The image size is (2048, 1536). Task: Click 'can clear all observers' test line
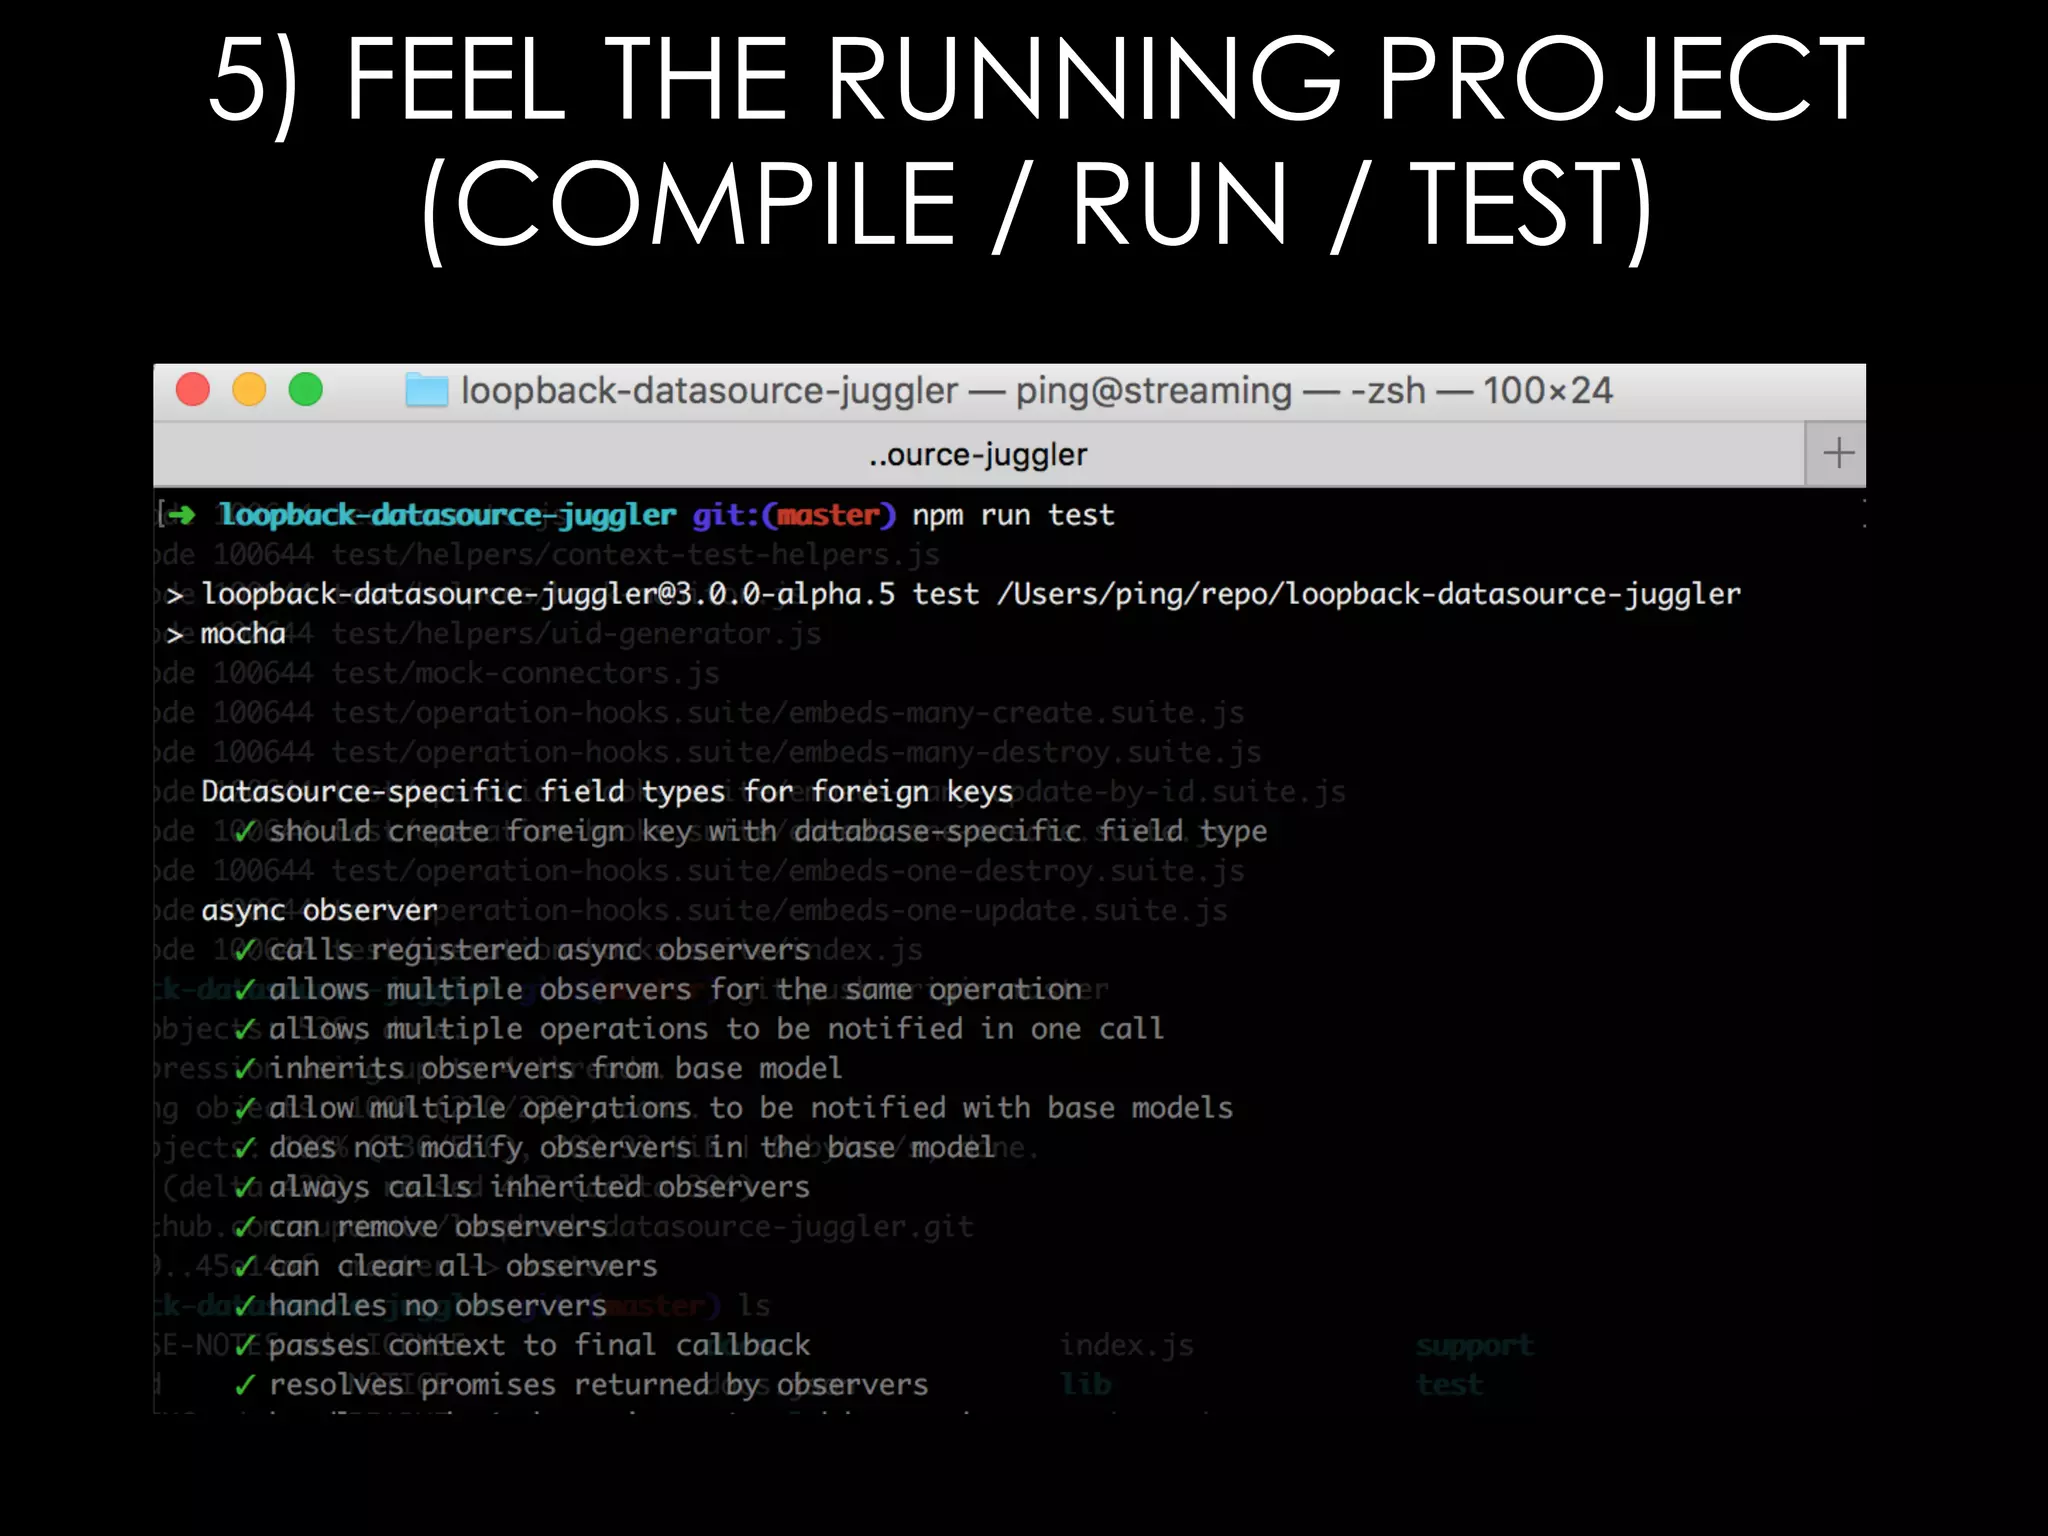(463, 1266)
